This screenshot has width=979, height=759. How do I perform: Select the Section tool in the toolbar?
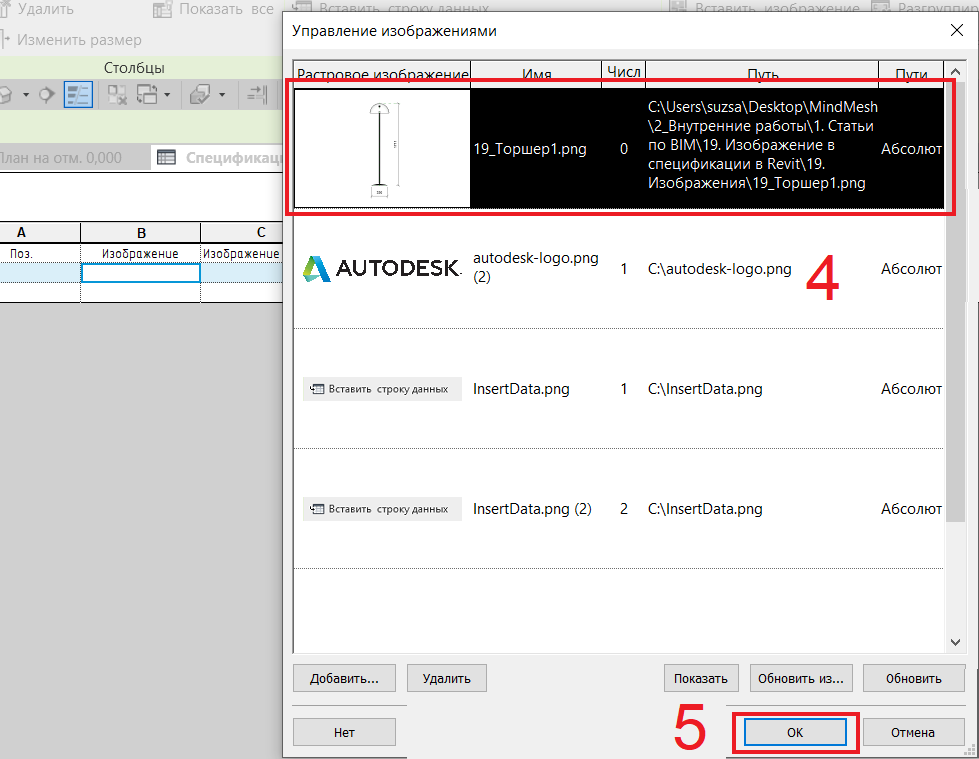pyautogui.click(x=47, y=95)
